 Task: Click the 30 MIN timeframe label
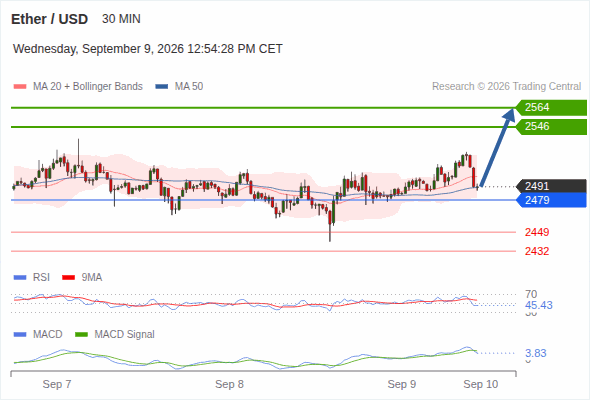click(121, 19)
